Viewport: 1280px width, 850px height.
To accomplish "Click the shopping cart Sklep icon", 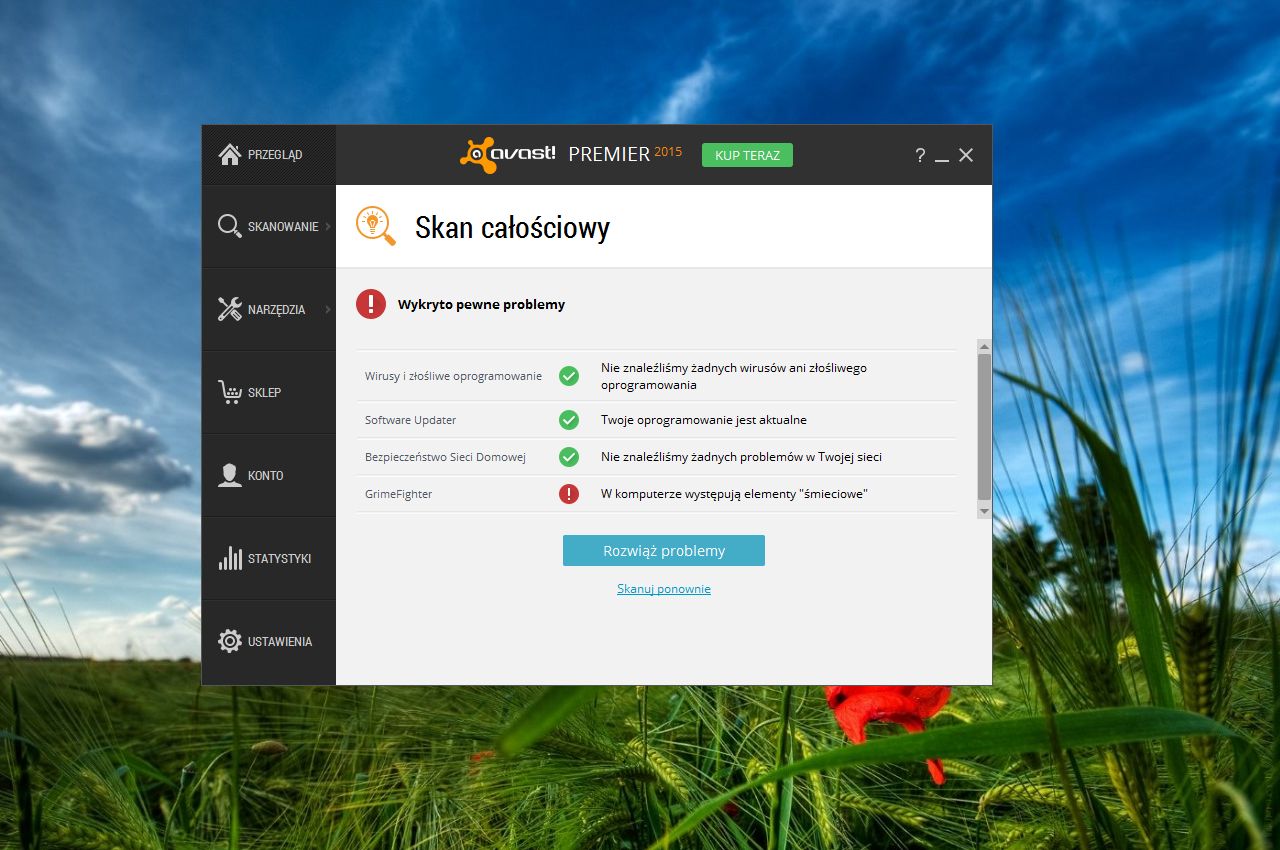I will click(x=230, y=392).
